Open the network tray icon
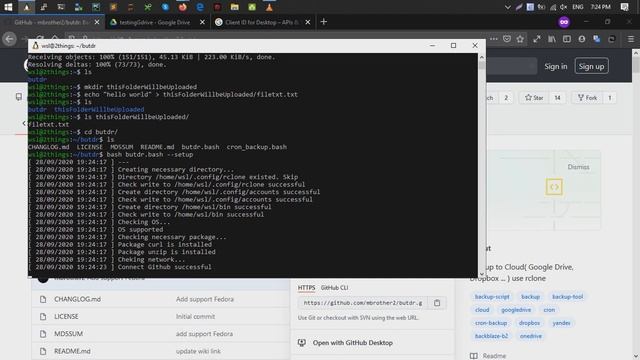 tap(553, 7)
